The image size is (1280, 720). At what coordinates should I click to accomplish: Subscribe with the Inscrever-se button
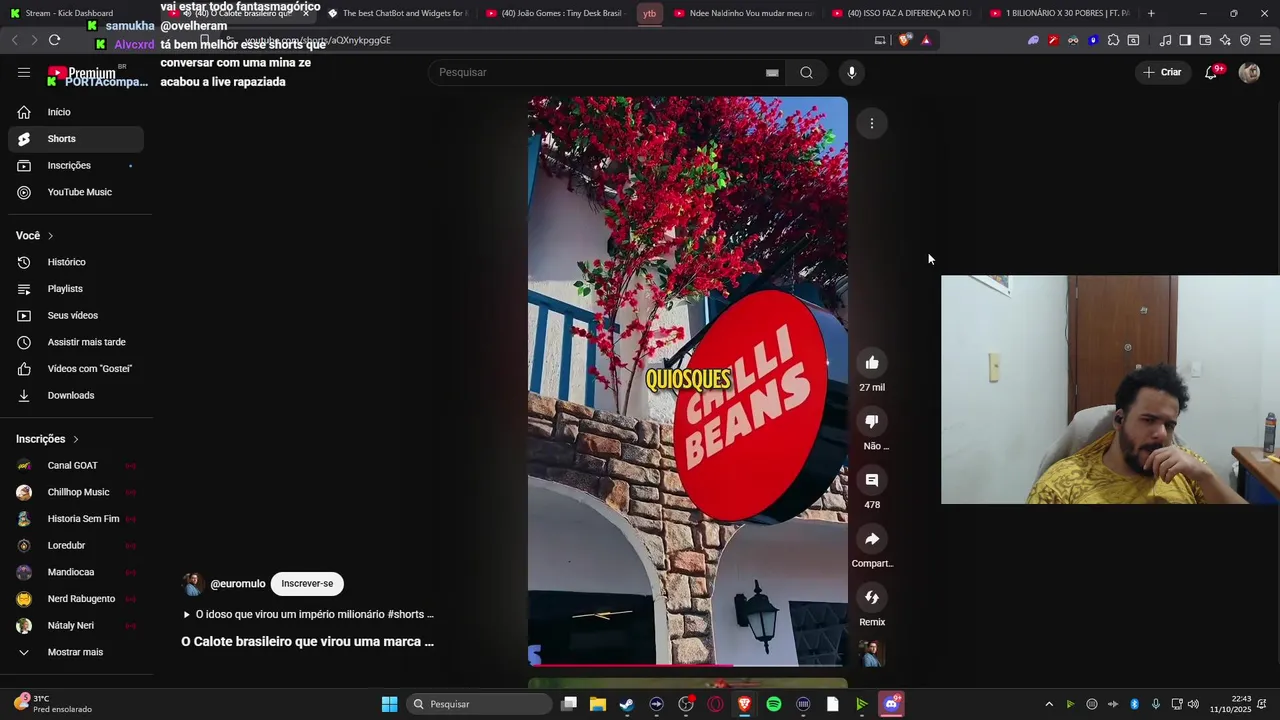tap(307, 584)
